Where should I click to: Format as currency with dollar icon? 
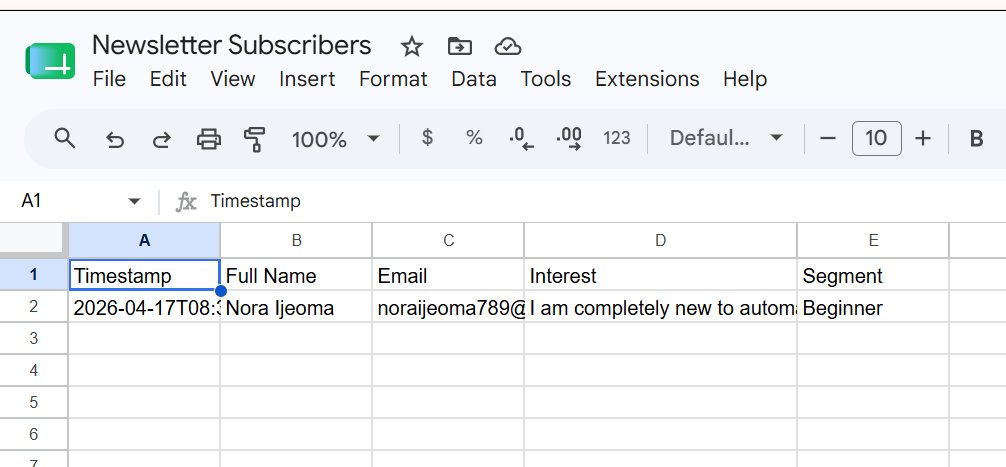pos(427,137)
